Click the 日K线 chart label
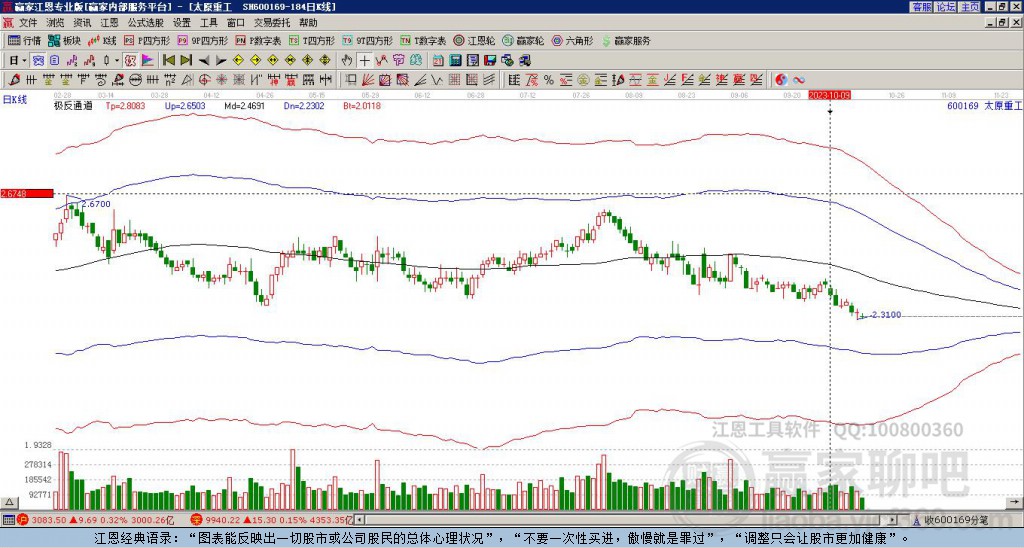Viewport: 1024px width, 548px height. tap(15, 100)
